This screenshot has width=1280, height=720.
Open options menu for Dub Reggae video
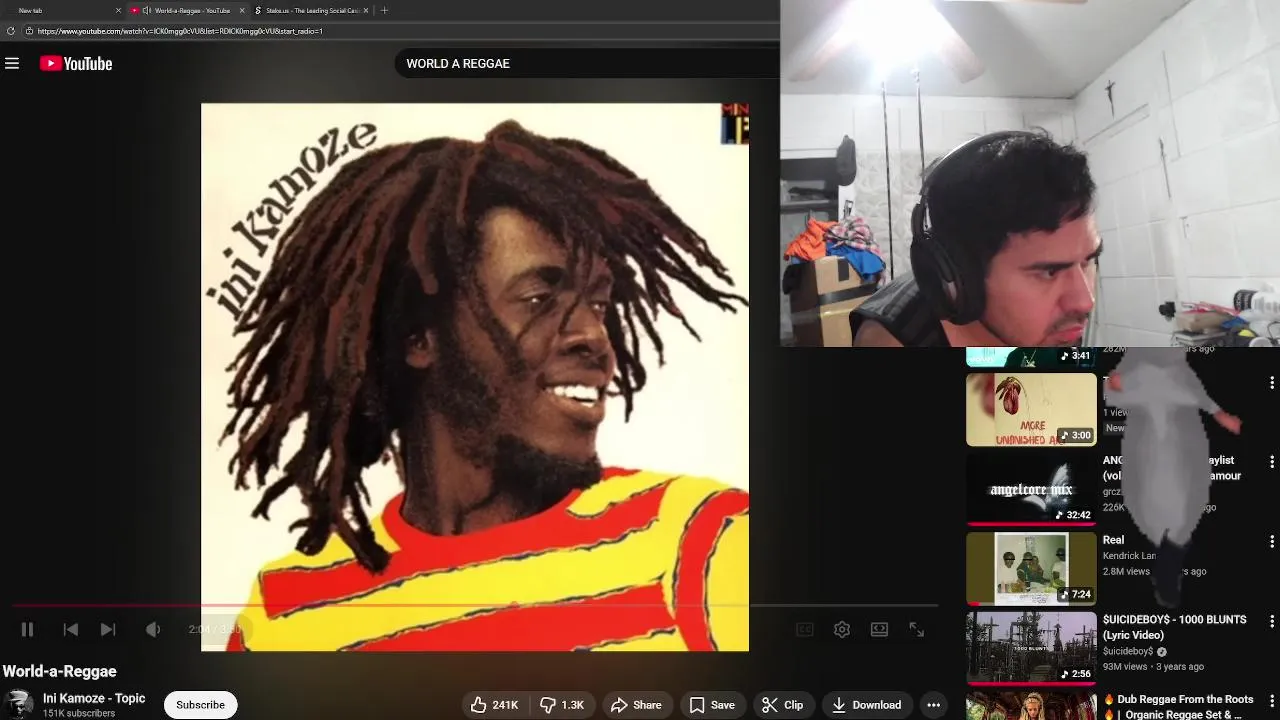click(x=1271, y=701)
